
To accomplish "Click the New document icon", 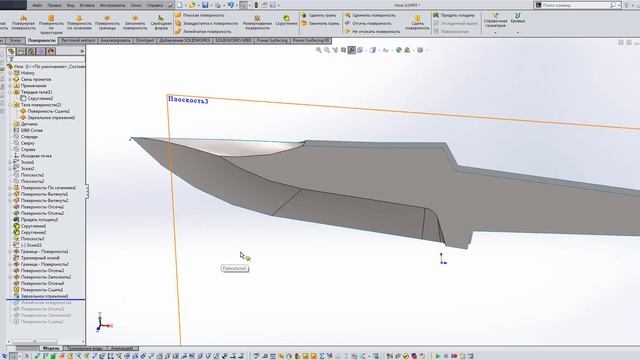I will click(180, 5).
